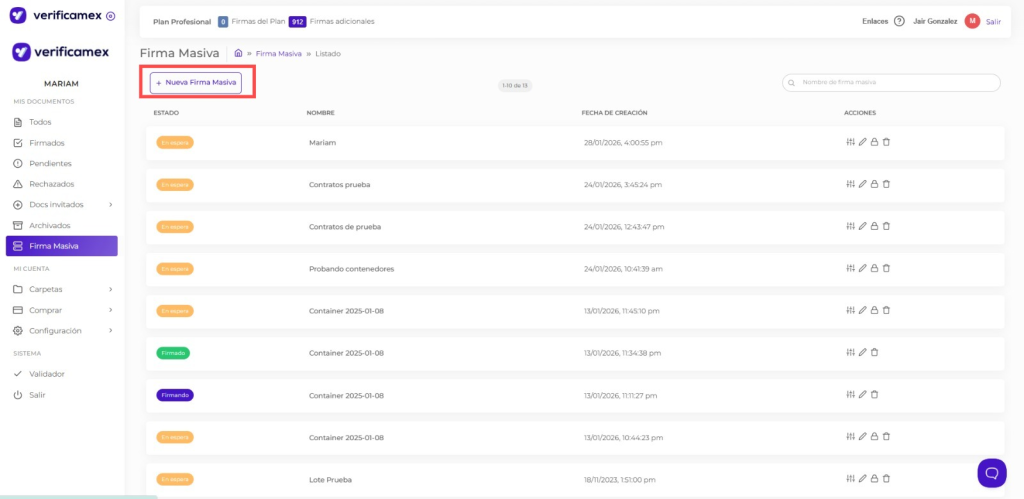
Task: Focus the Nombre de firma masiva search field
Action: click(x=896, y=83)
